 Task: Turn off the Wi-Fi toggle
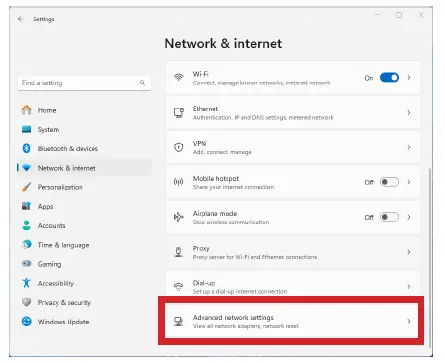point(389,78)
